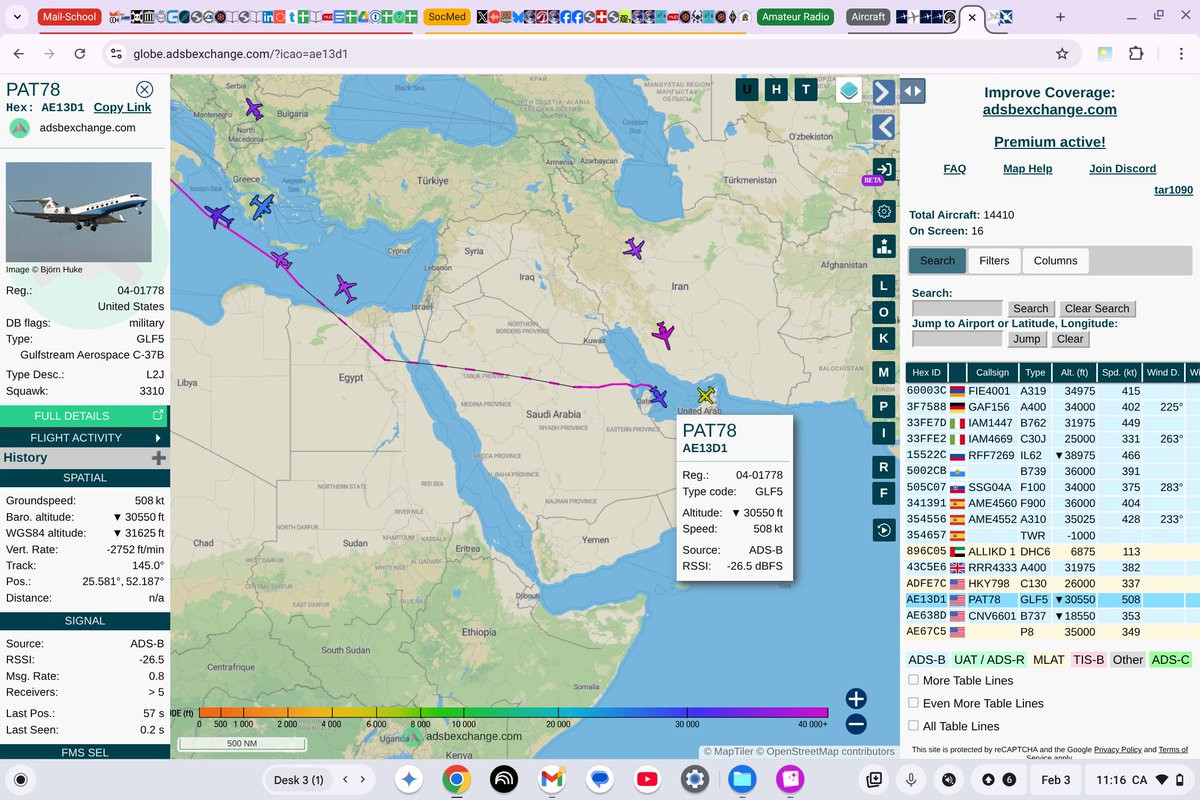The width and height of the screenshot is (1200, 800).
Task: Click the Jump button
Action: [x=1026, y=339]
